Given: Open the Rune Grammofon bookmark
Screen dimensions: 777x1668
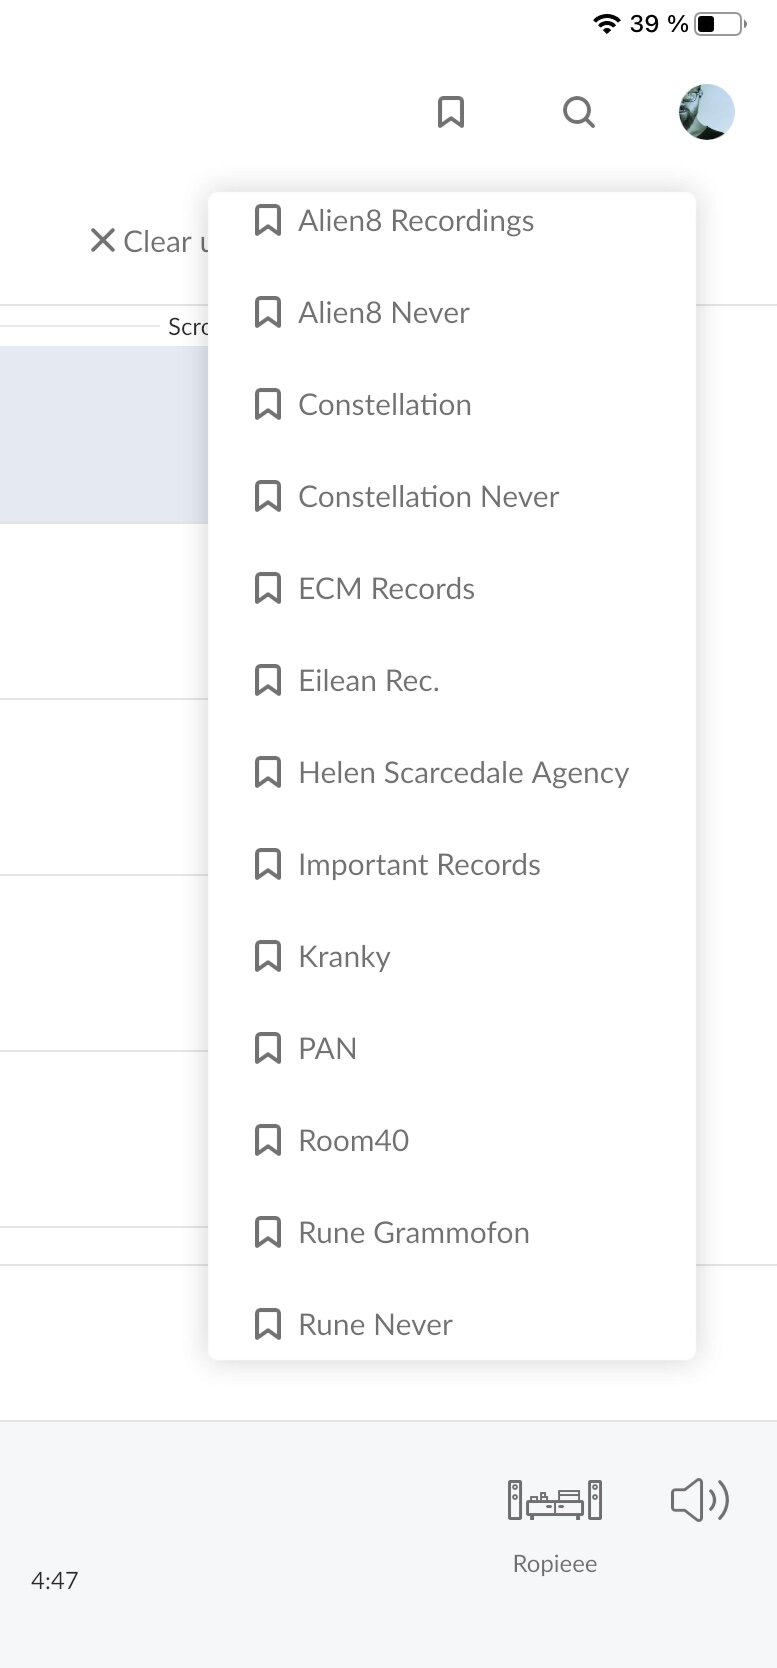Looking at the screenshot, I should point(413,1233).
